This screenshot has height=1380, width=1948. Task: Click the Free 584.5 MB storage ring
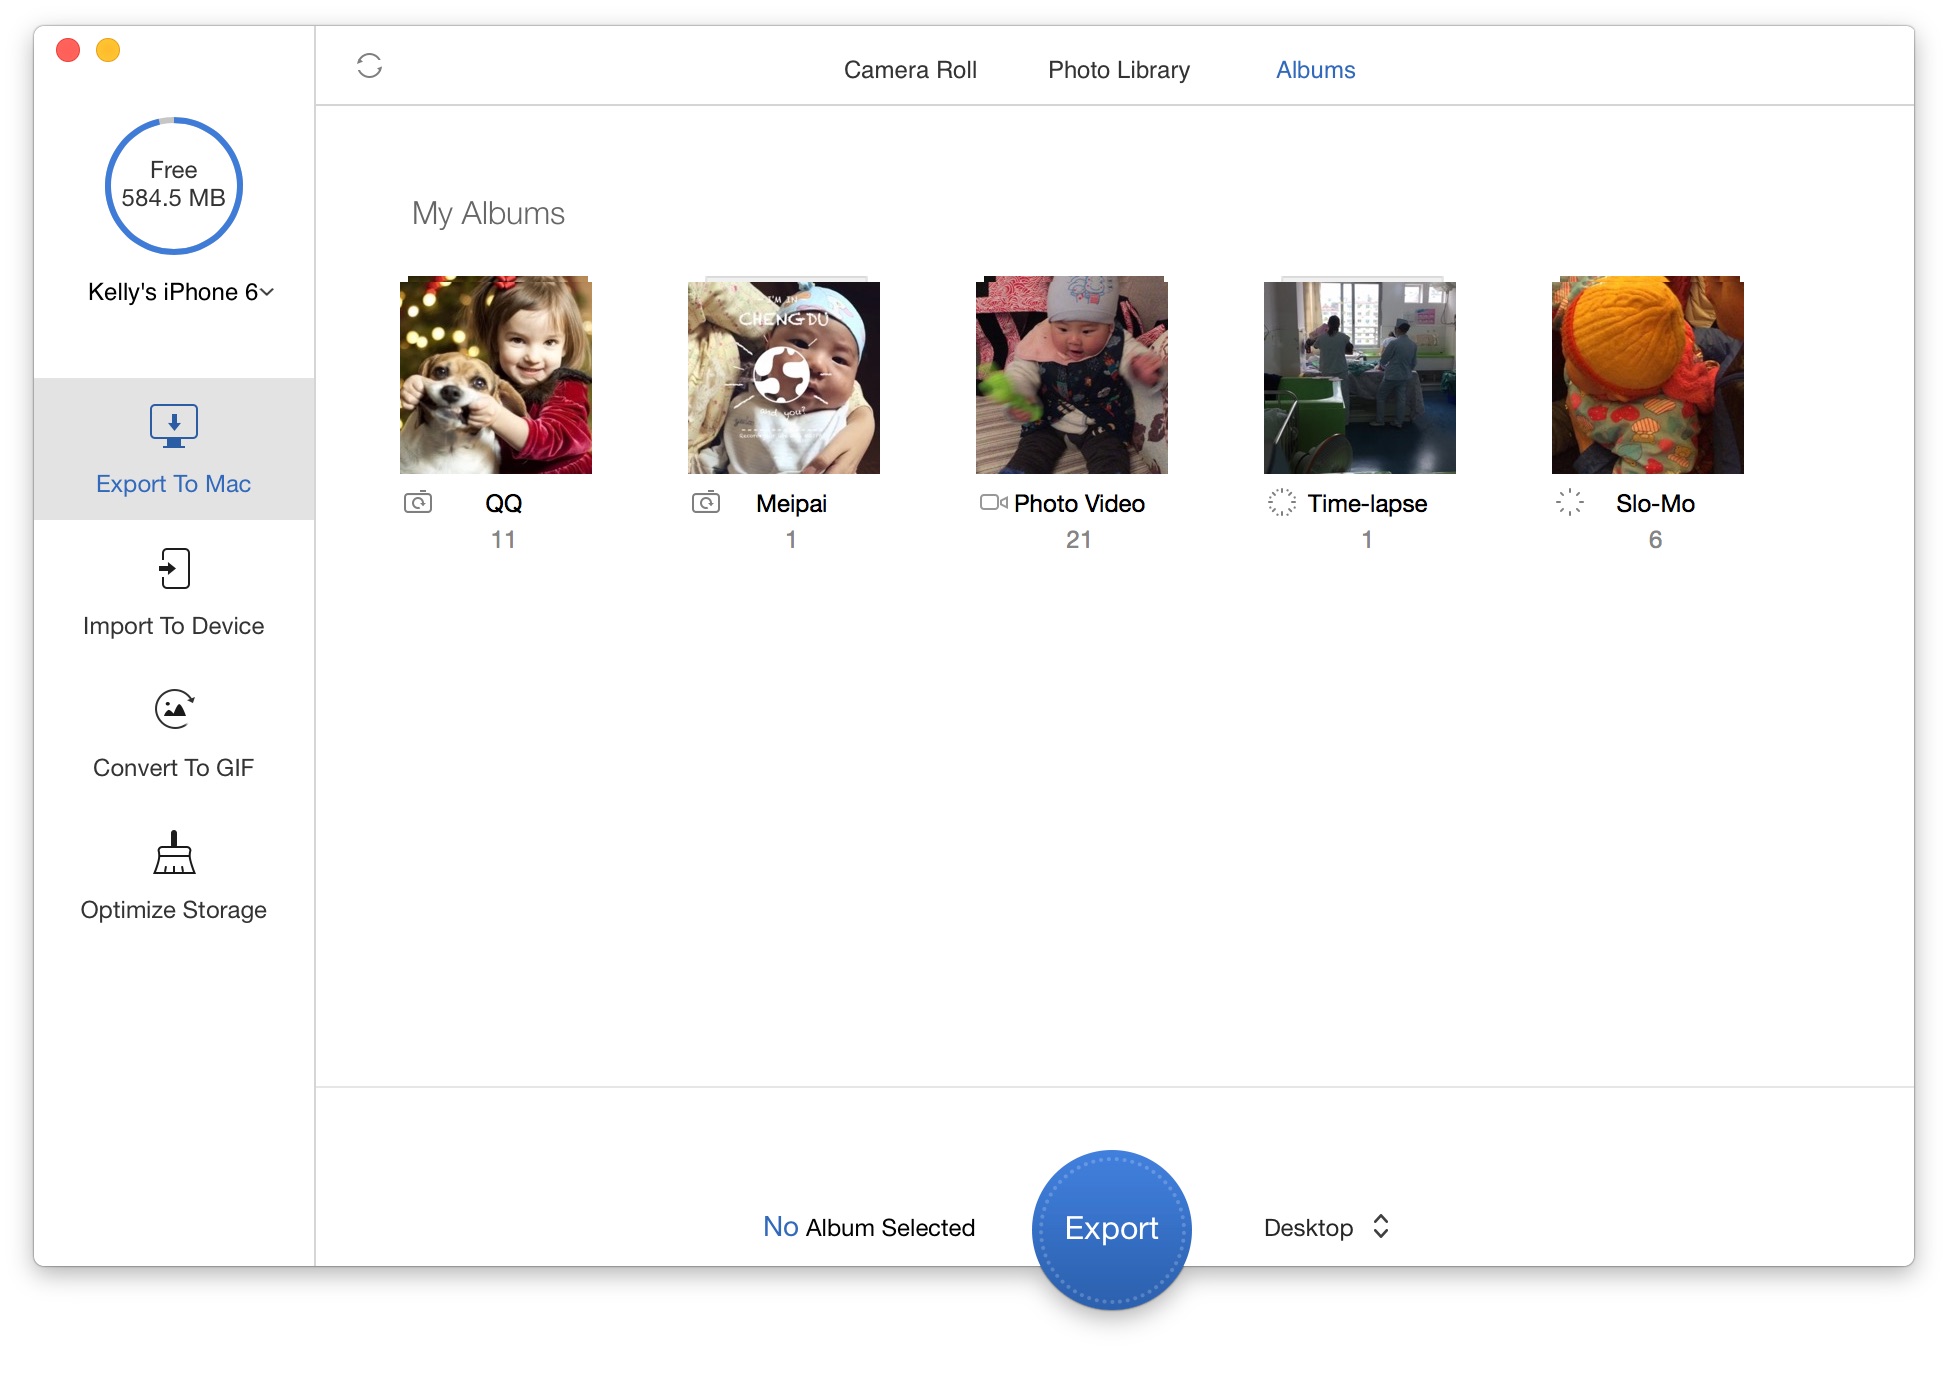(174, 185)
